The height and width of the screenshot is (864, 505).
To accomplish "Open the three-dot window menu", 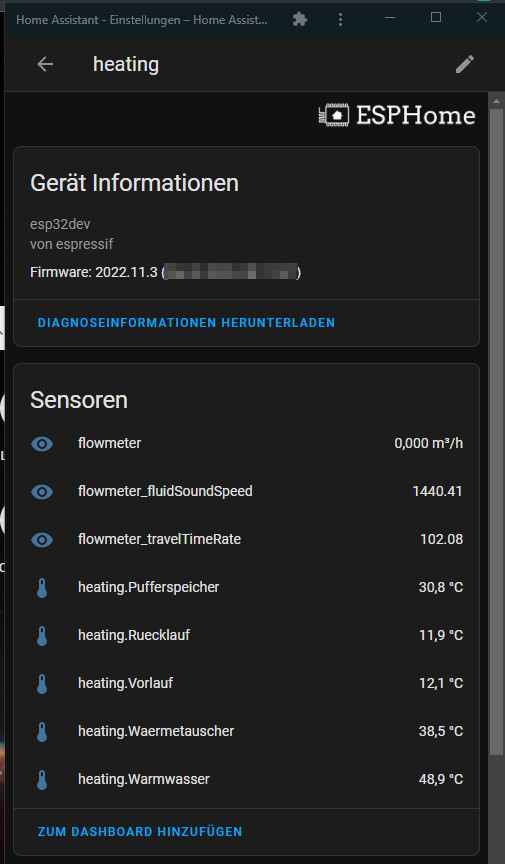I will (340, 20).
